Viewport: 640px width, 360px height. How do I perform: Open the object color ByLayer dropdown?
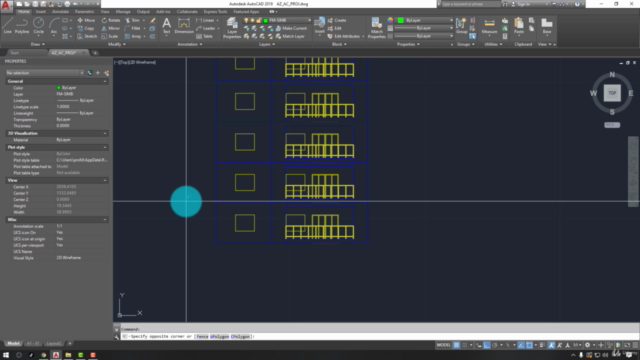(x=424, y=20)
